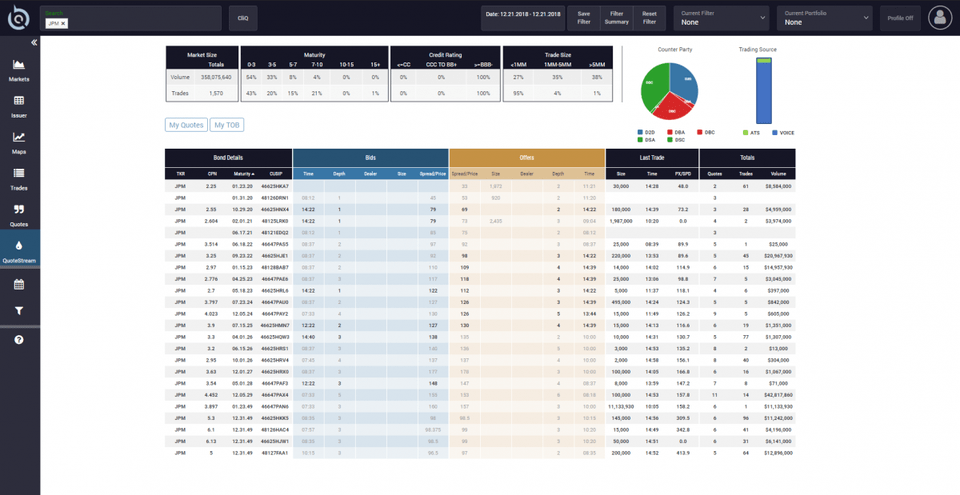Click the Trading Source bar chart

point(764,91)
